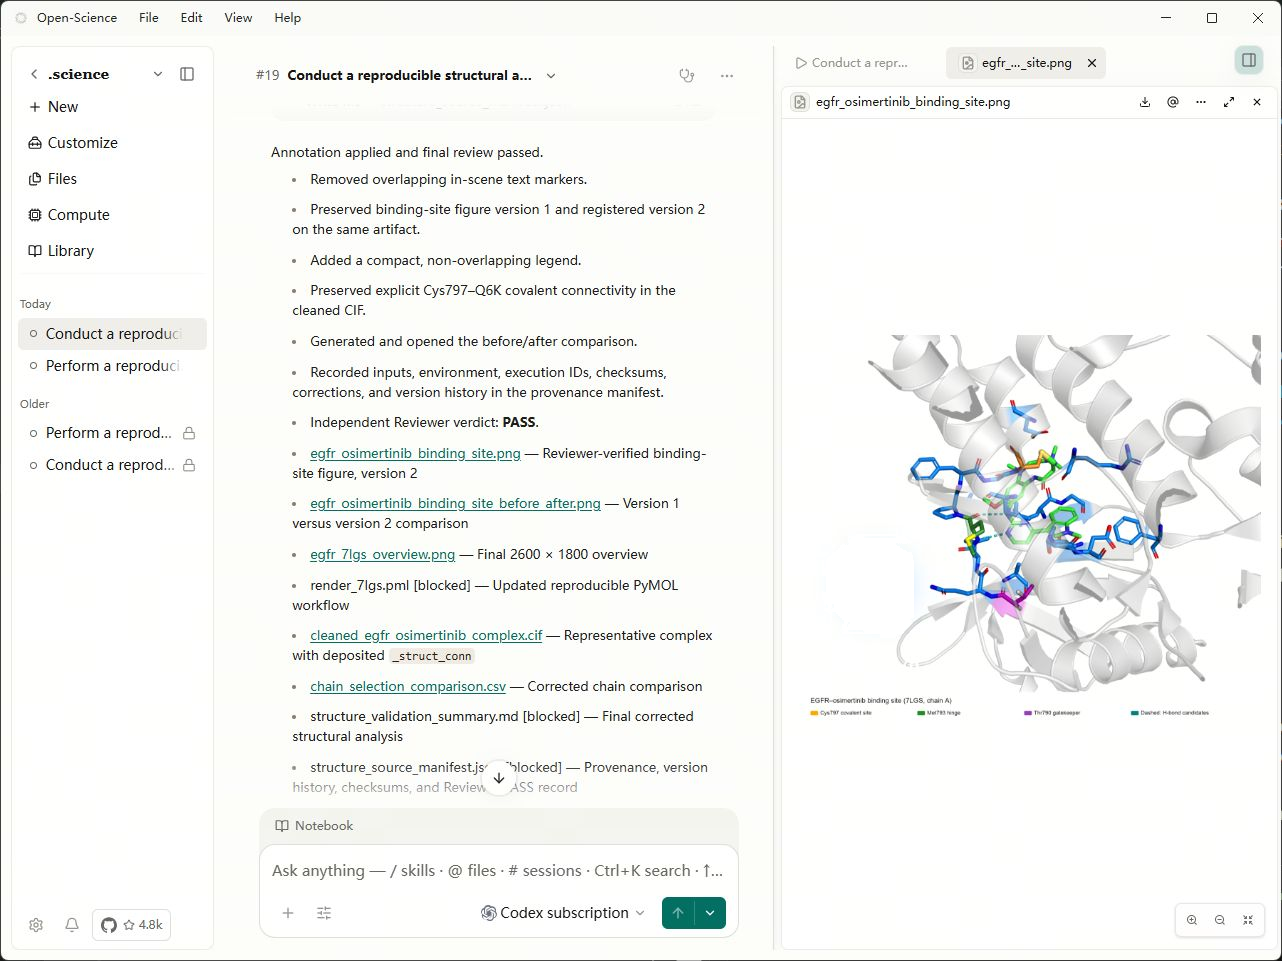Expand the .science workspace dropdown
Screen dimensions: 1282x961
point(157,74)
